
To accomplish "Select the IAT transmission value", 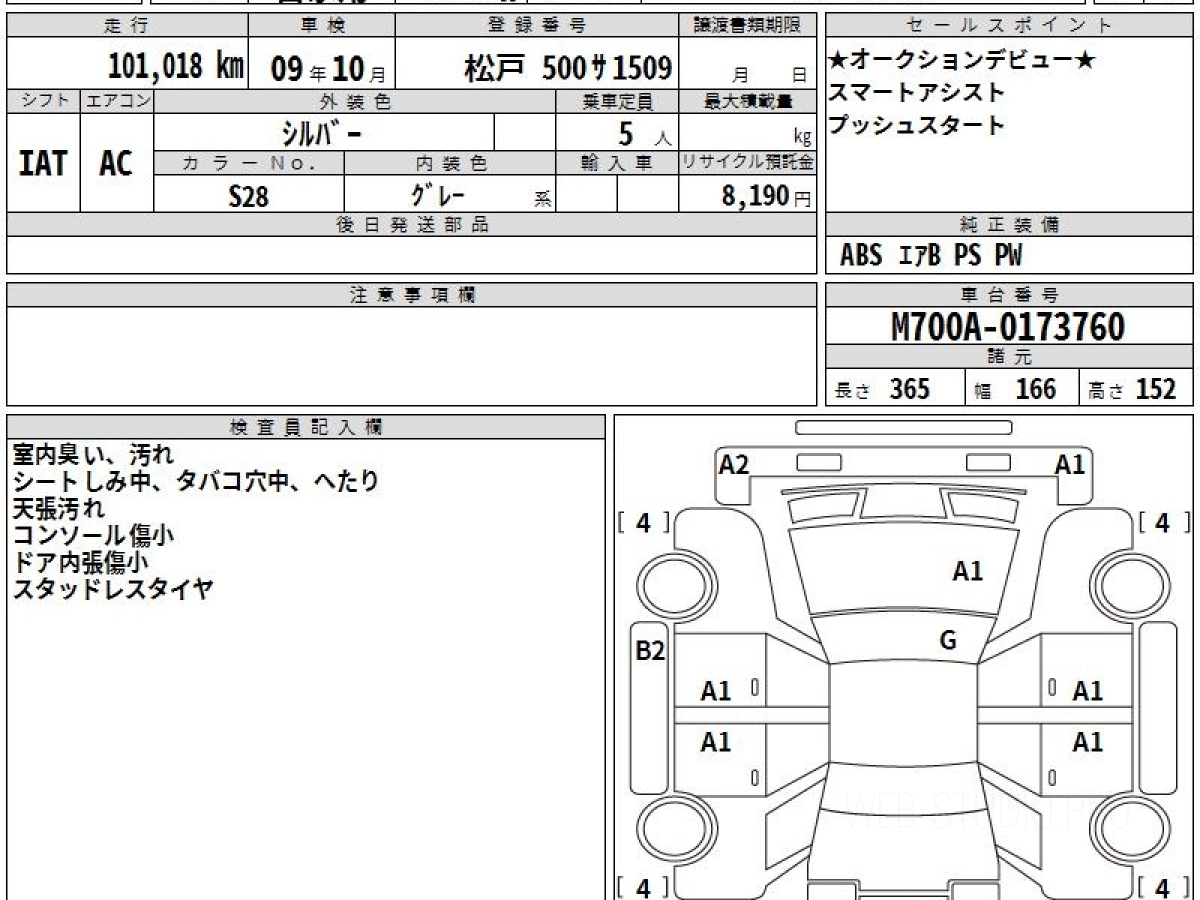I will click(43, 163).
